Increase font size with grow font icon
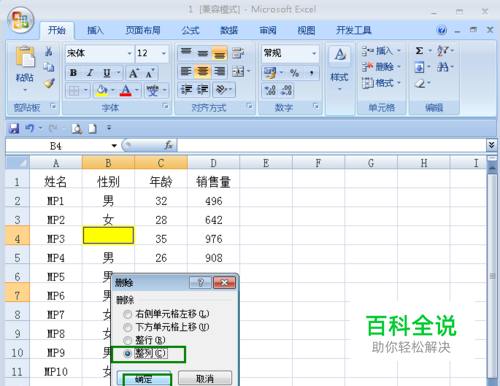 [x=134, y=73]
